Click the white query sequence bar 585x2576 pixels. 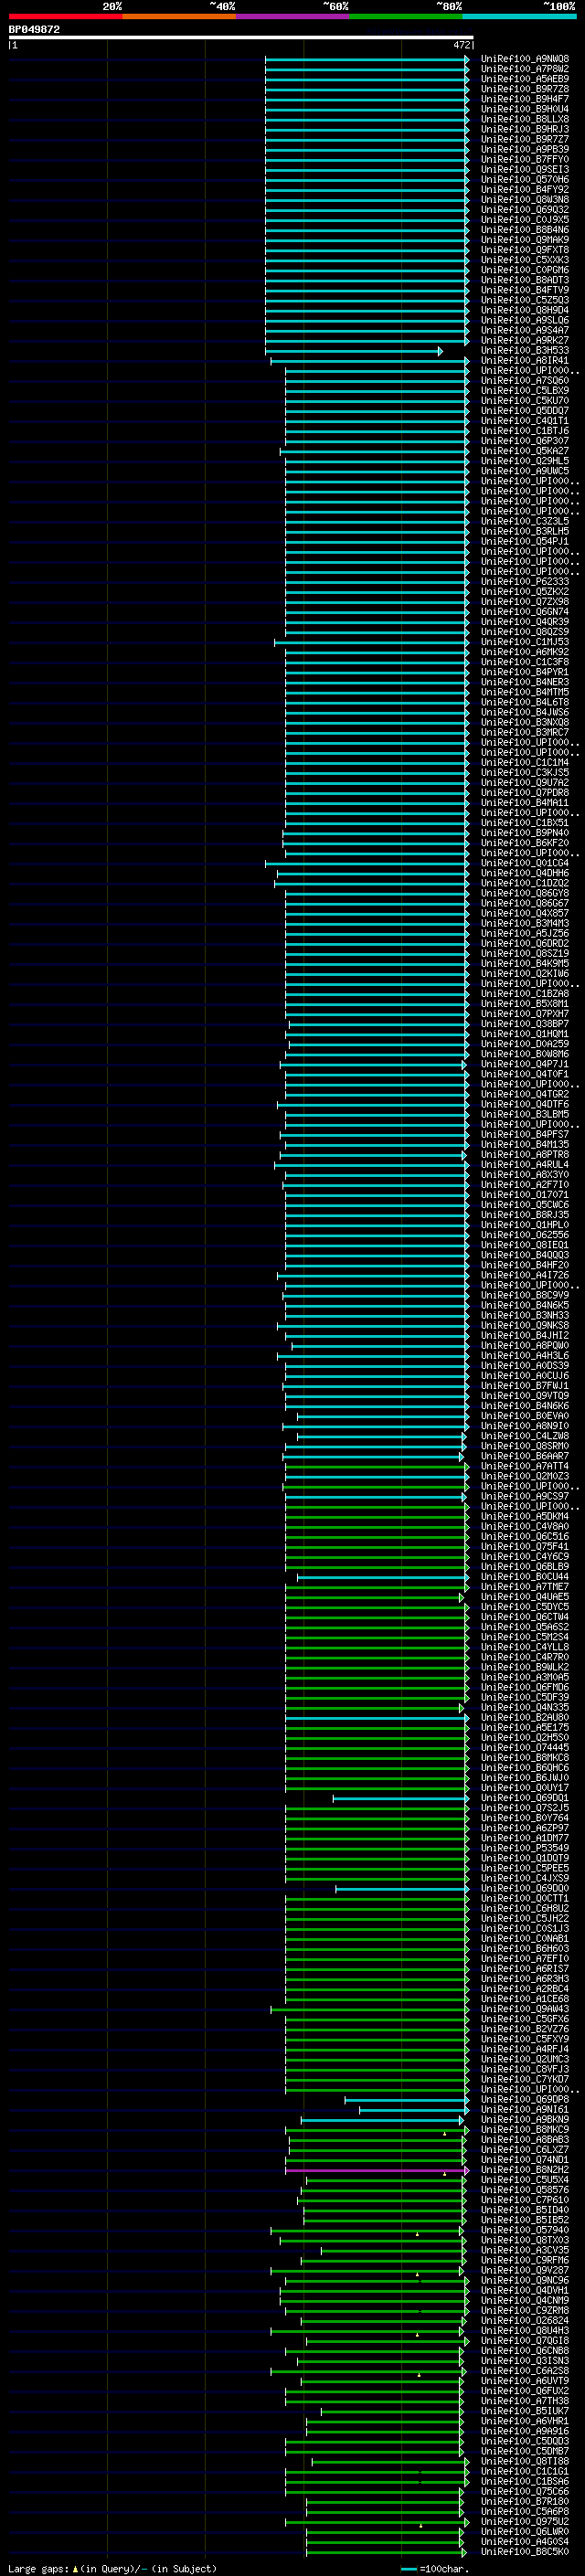coord(240,38)
